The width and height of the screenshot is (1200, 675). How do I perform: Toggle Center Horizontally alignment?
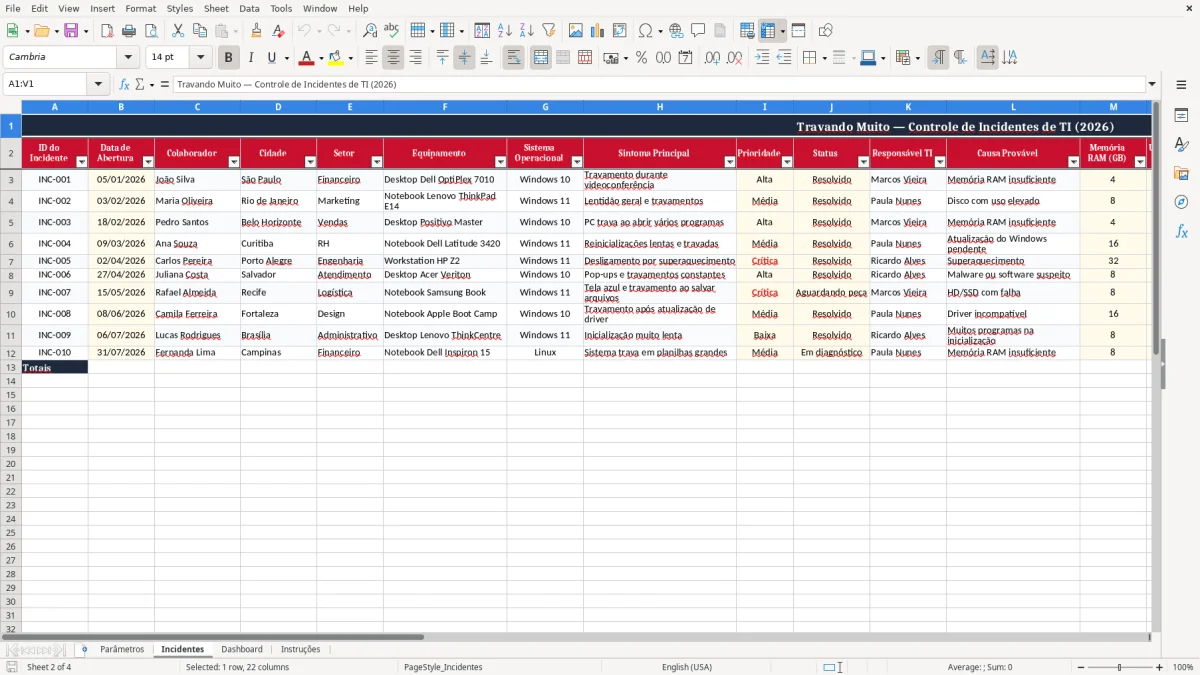[394, 58]
